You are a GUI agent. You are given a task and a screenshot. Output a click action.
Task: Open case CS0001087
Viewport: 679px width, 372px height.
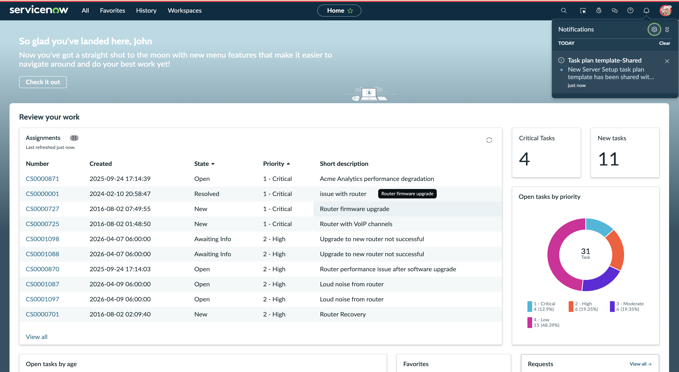click(42, 284)
